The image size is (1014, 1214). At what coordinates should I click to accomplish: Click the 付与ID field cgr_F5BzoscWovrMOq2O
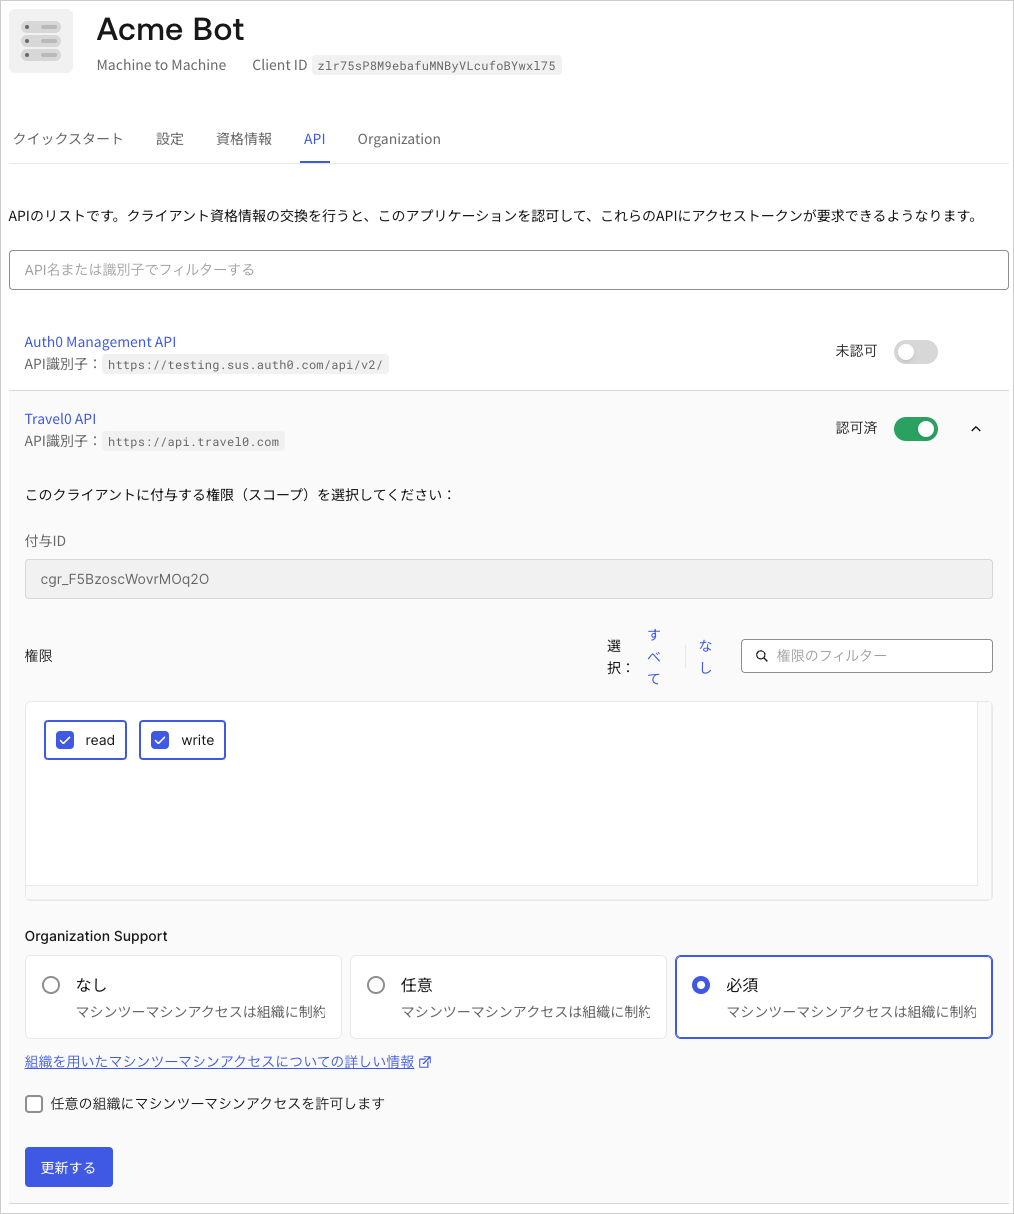click(x=509, y=579)
